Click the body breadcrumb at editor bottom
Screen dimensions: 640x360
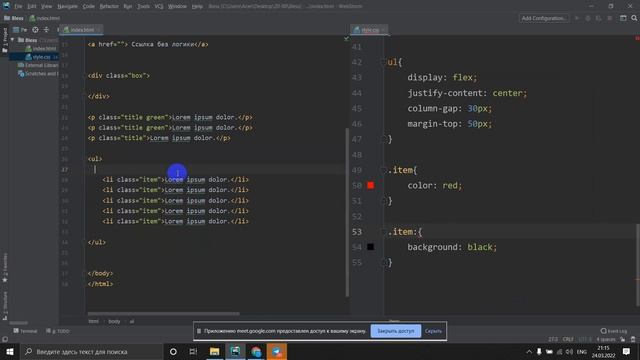point(114,322)
